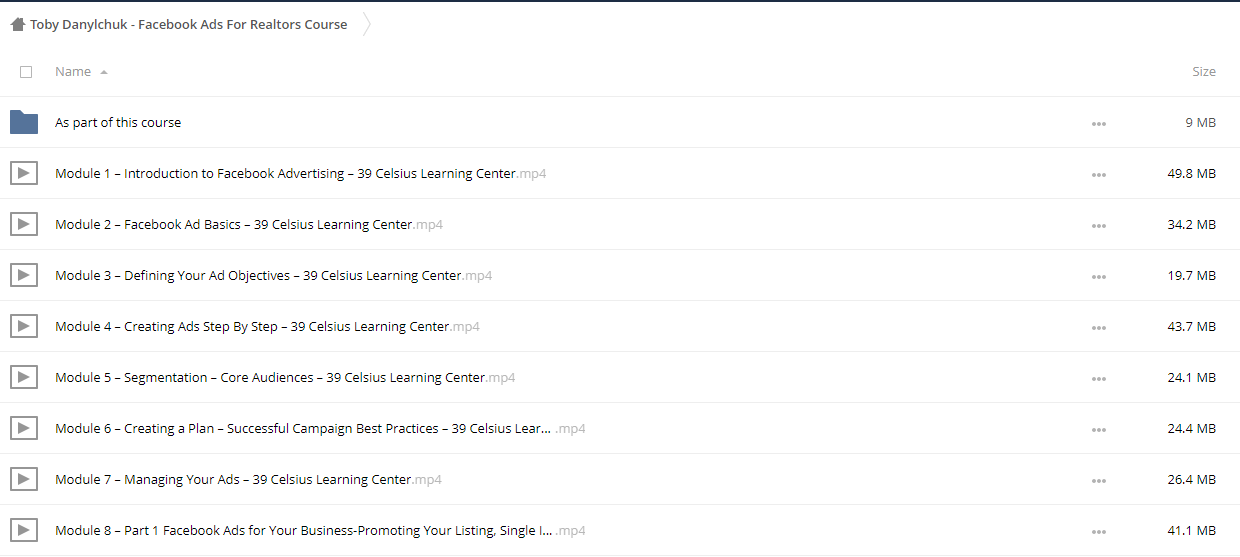This screenshot has width=1240, height=557.
Task: Click the video icon for Module 4
Action: 24,326
